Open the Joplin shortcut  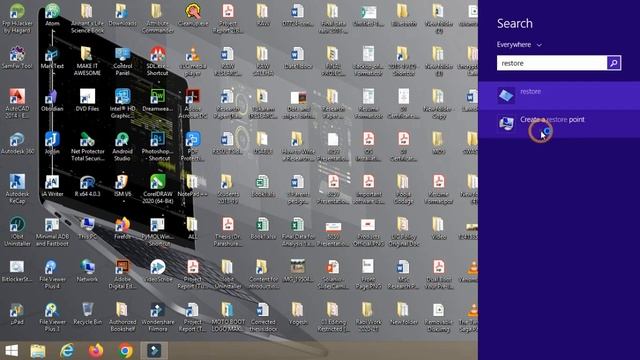[52, 143]
